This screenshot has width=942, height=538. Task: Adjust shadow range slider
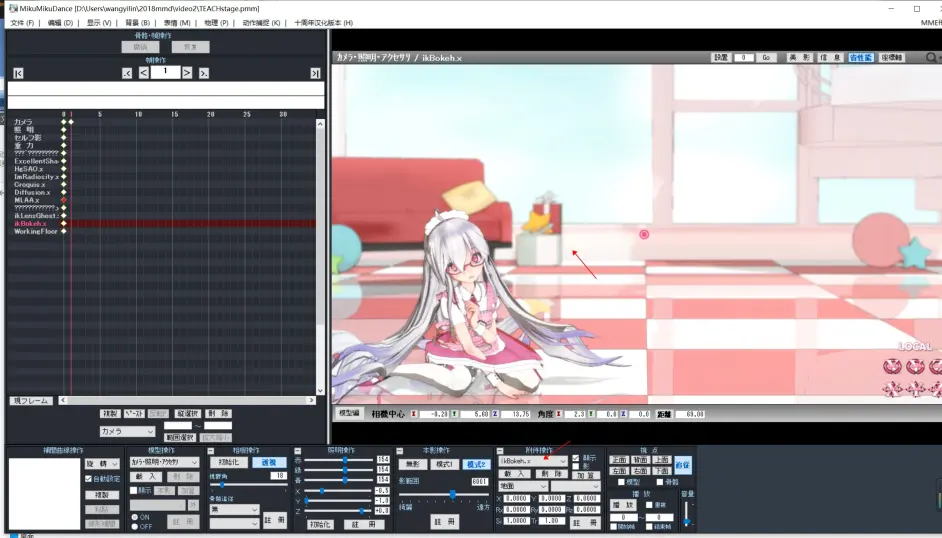click(x=452, y=494)
